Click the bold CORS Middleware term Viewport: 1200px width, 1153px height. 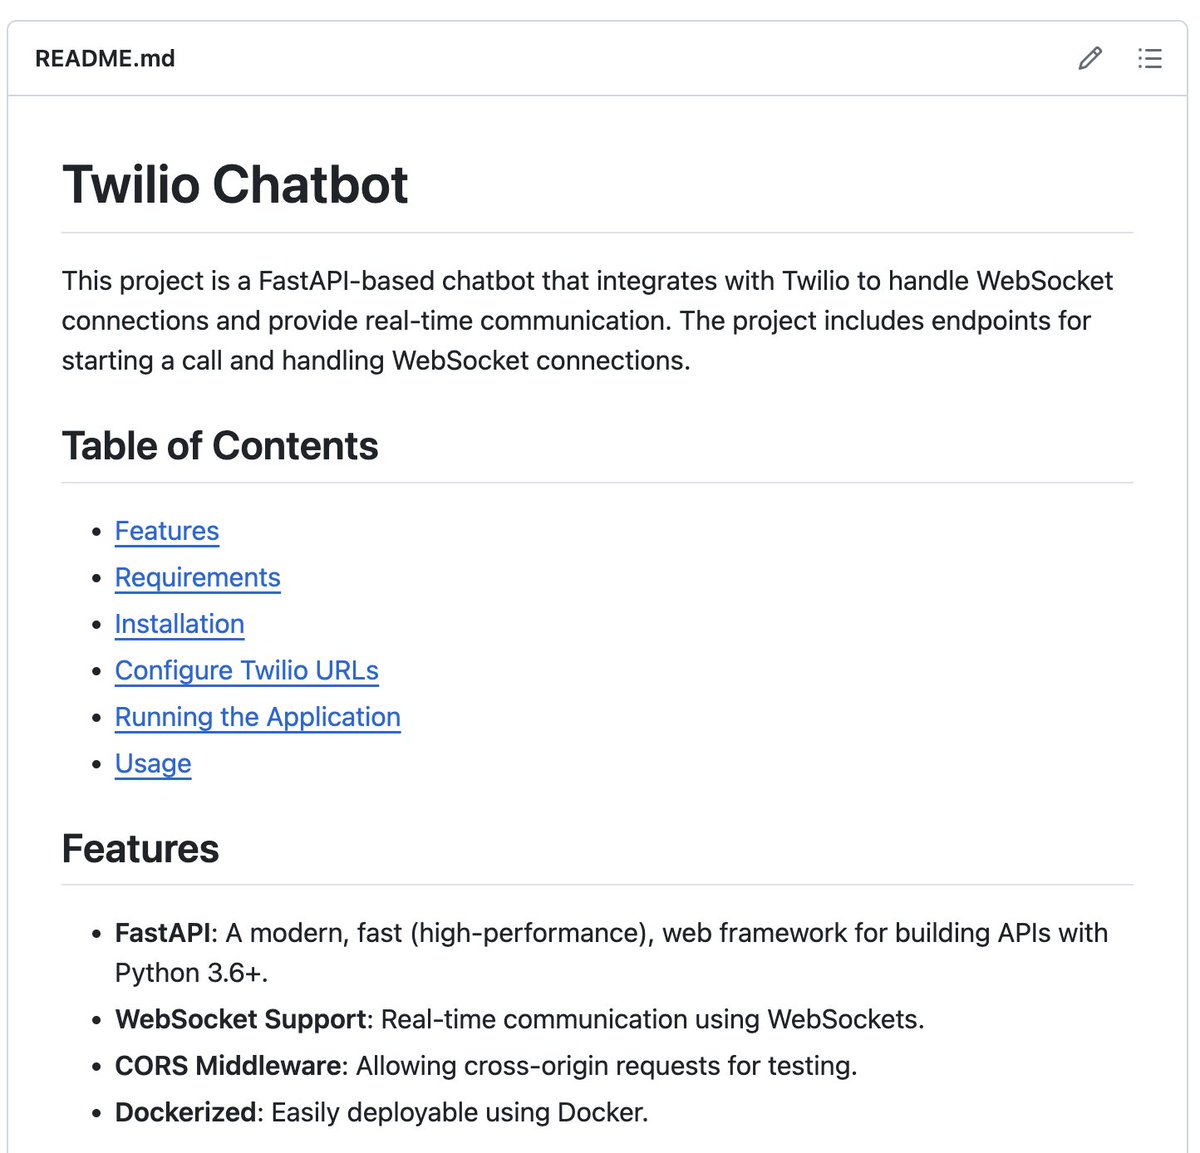pyautogui.click(x=228, y=1066)
